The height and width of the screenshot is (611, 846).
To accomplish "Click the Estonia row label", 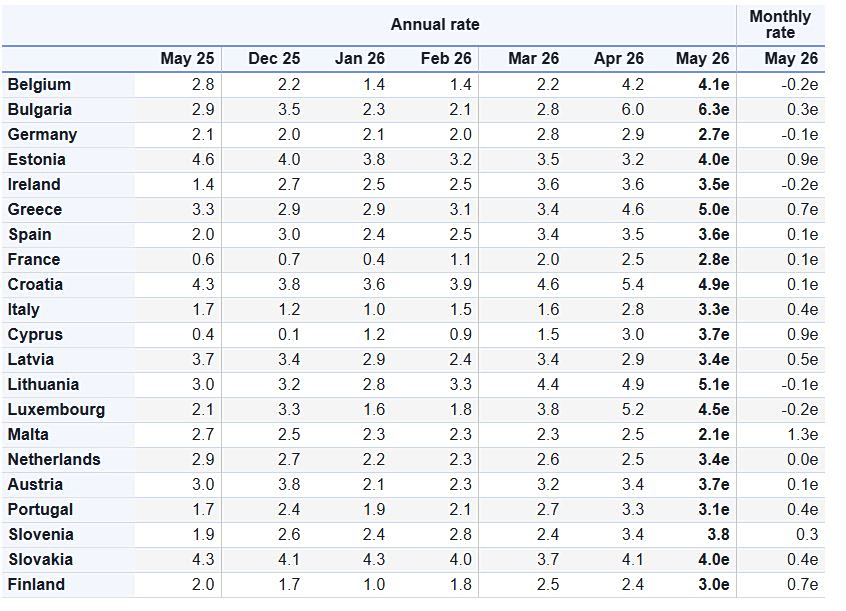I will pyautogui.click(x=37, y=159).
